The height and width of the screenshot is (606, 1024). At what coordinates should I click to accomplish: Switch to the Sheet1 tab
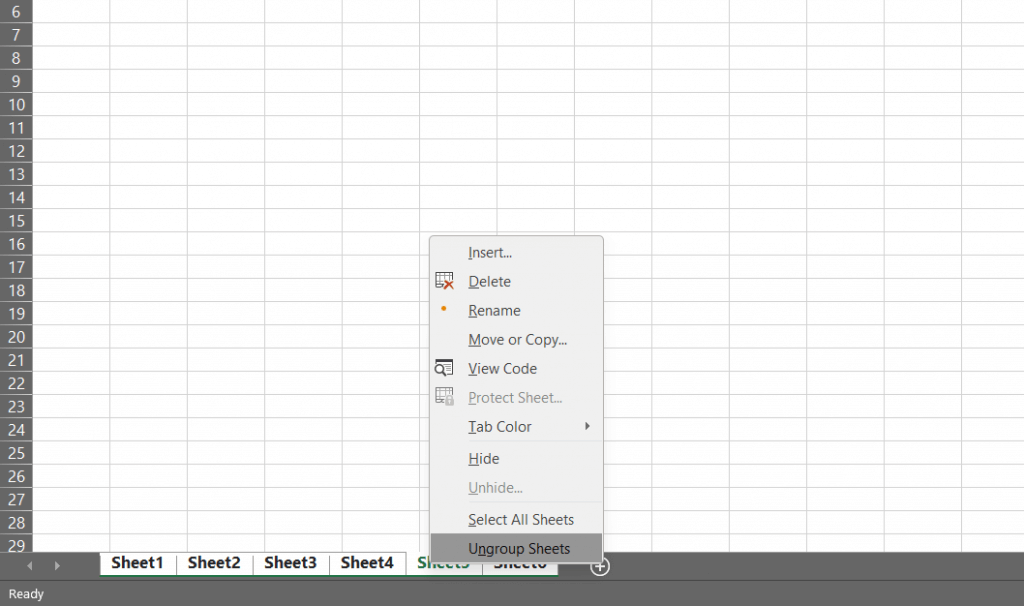pyautogui.click(x=137, y=563)
